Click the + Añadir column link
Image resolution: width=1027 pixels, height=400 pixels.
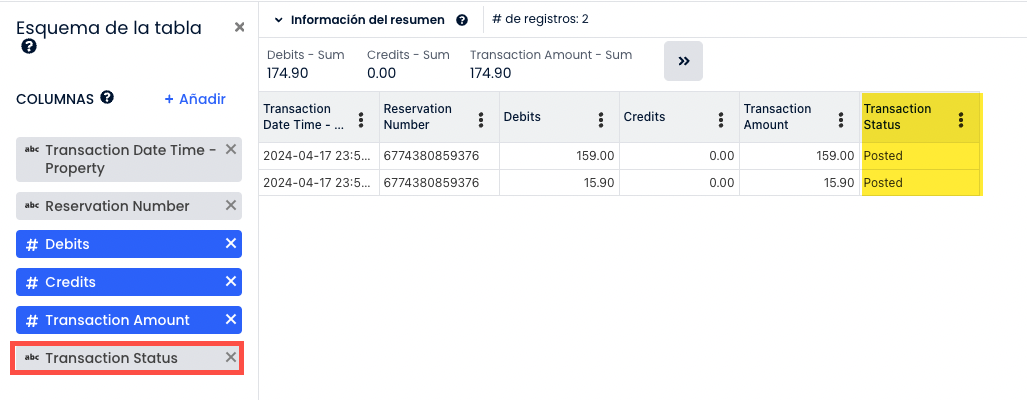tap(195, 99)
